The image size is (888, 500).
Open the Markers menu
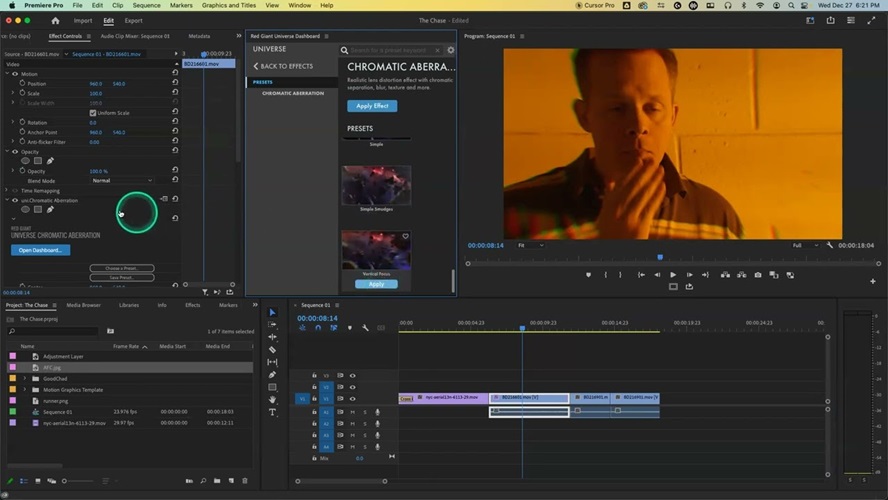pos(181,5)
